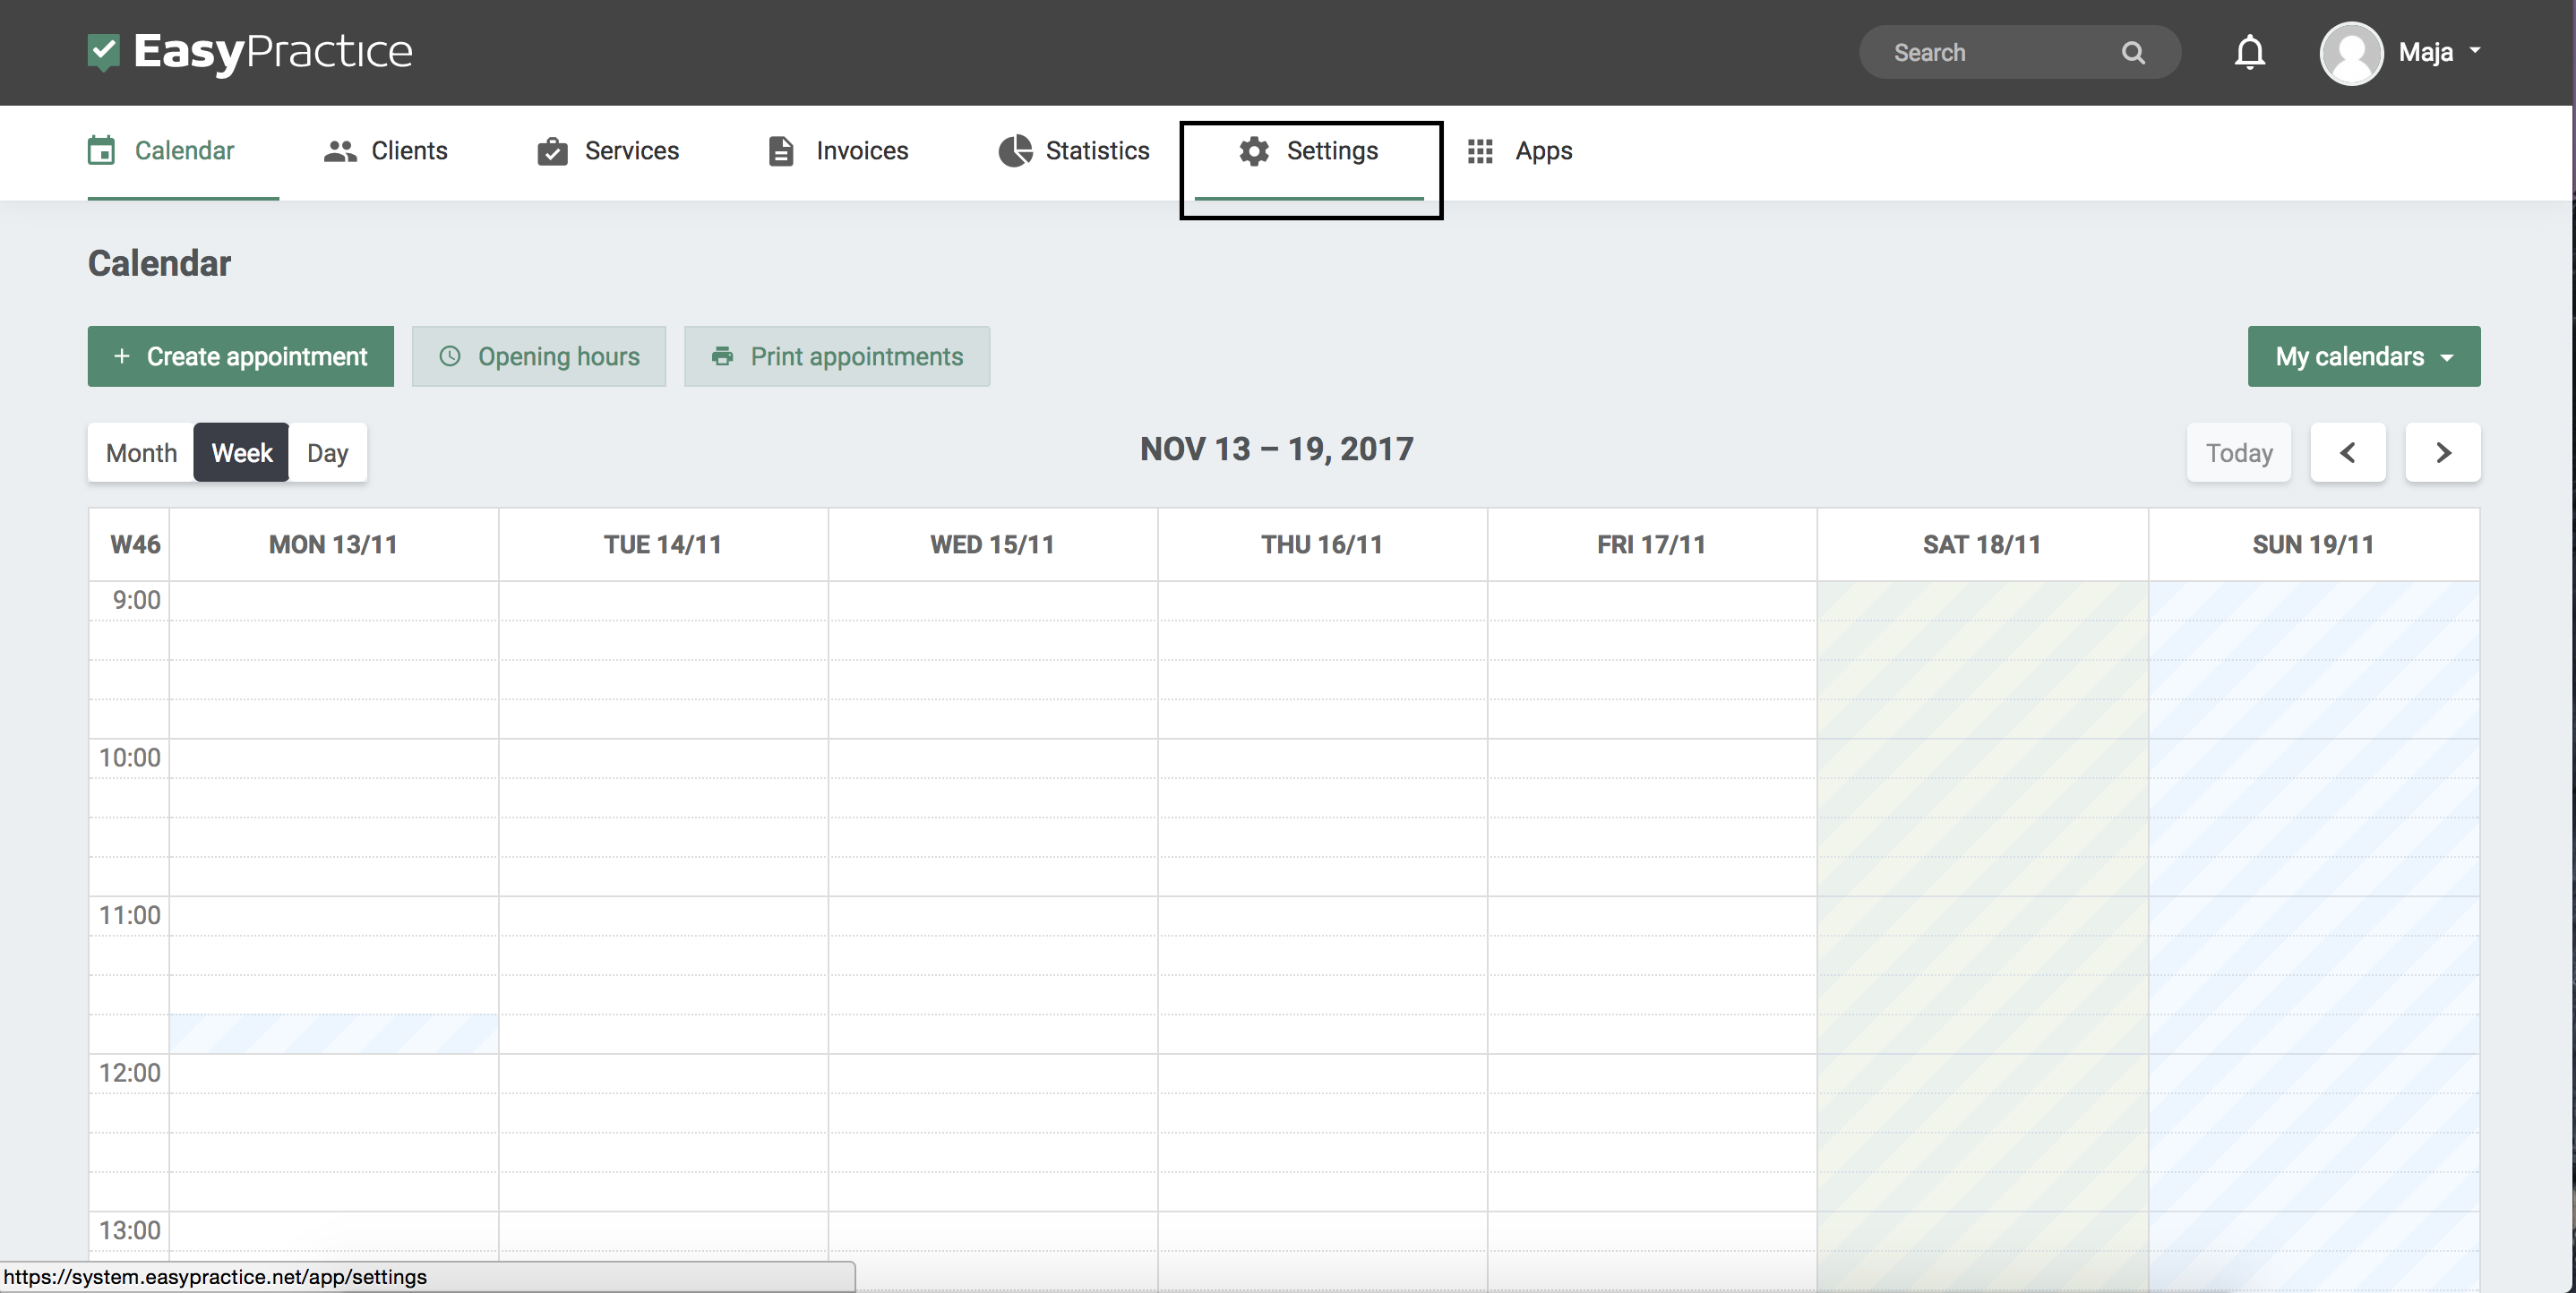Click the Services briefcase icon
The height and width of the screenshot is (1293, 2576).
[x=553, y=150]
